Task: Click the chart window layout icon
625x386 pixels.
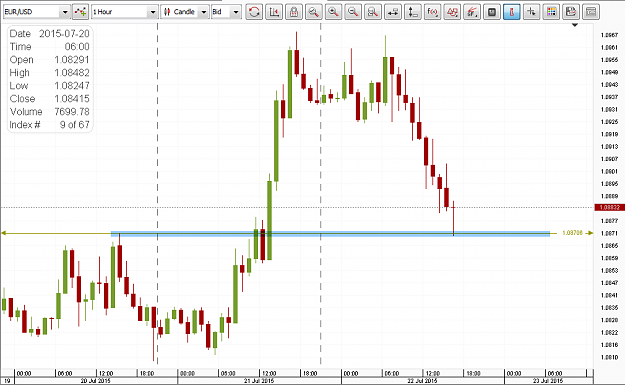Action: click(x=591, y=12)
